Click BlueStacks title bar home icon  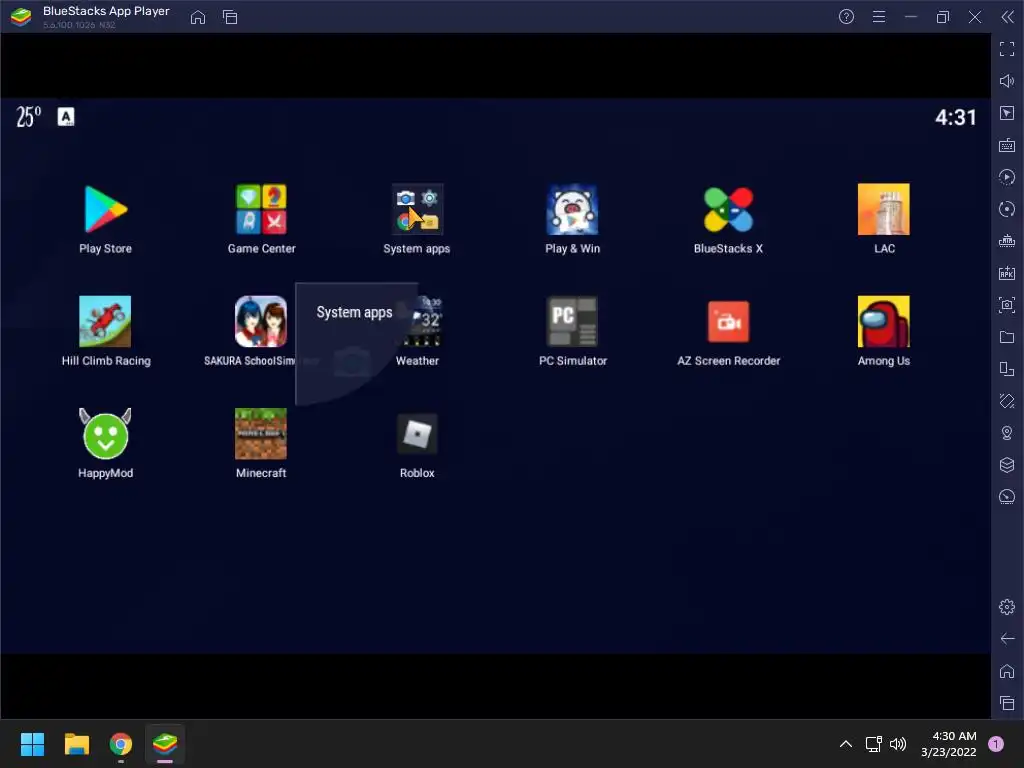click(198, 17)
